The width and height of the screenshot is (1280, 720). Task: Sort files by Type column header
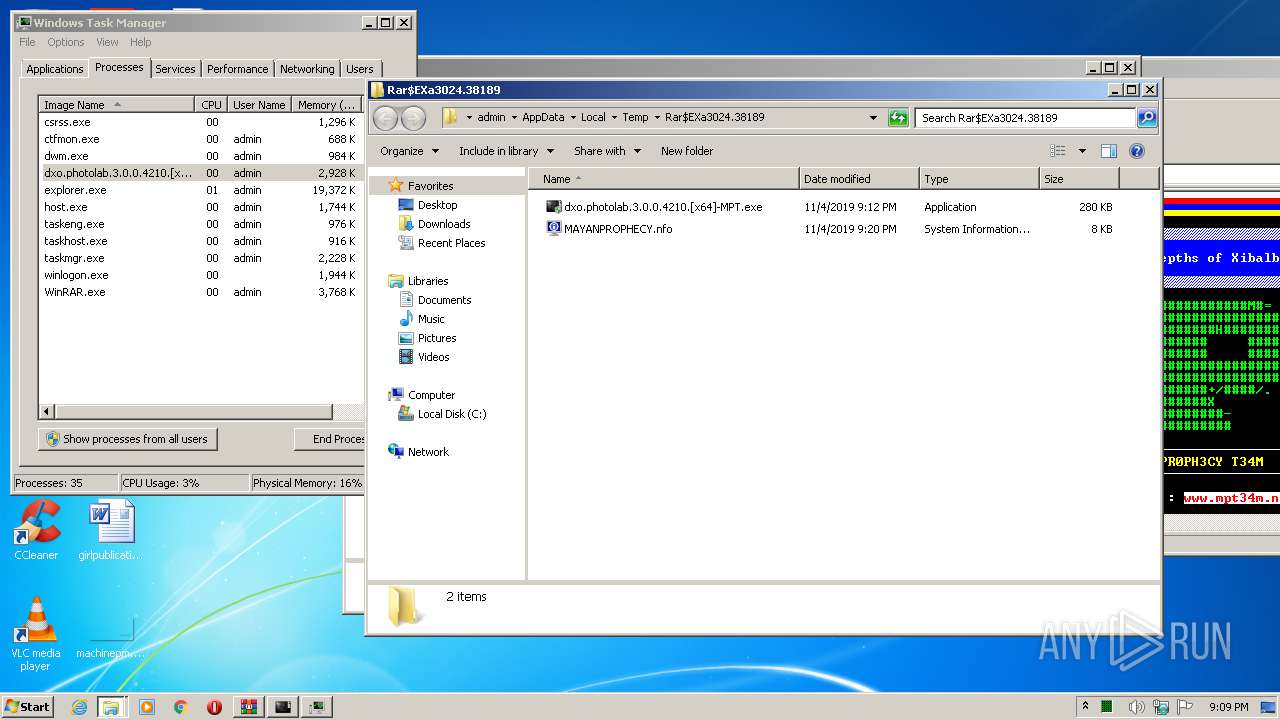(x=979, y=179)
